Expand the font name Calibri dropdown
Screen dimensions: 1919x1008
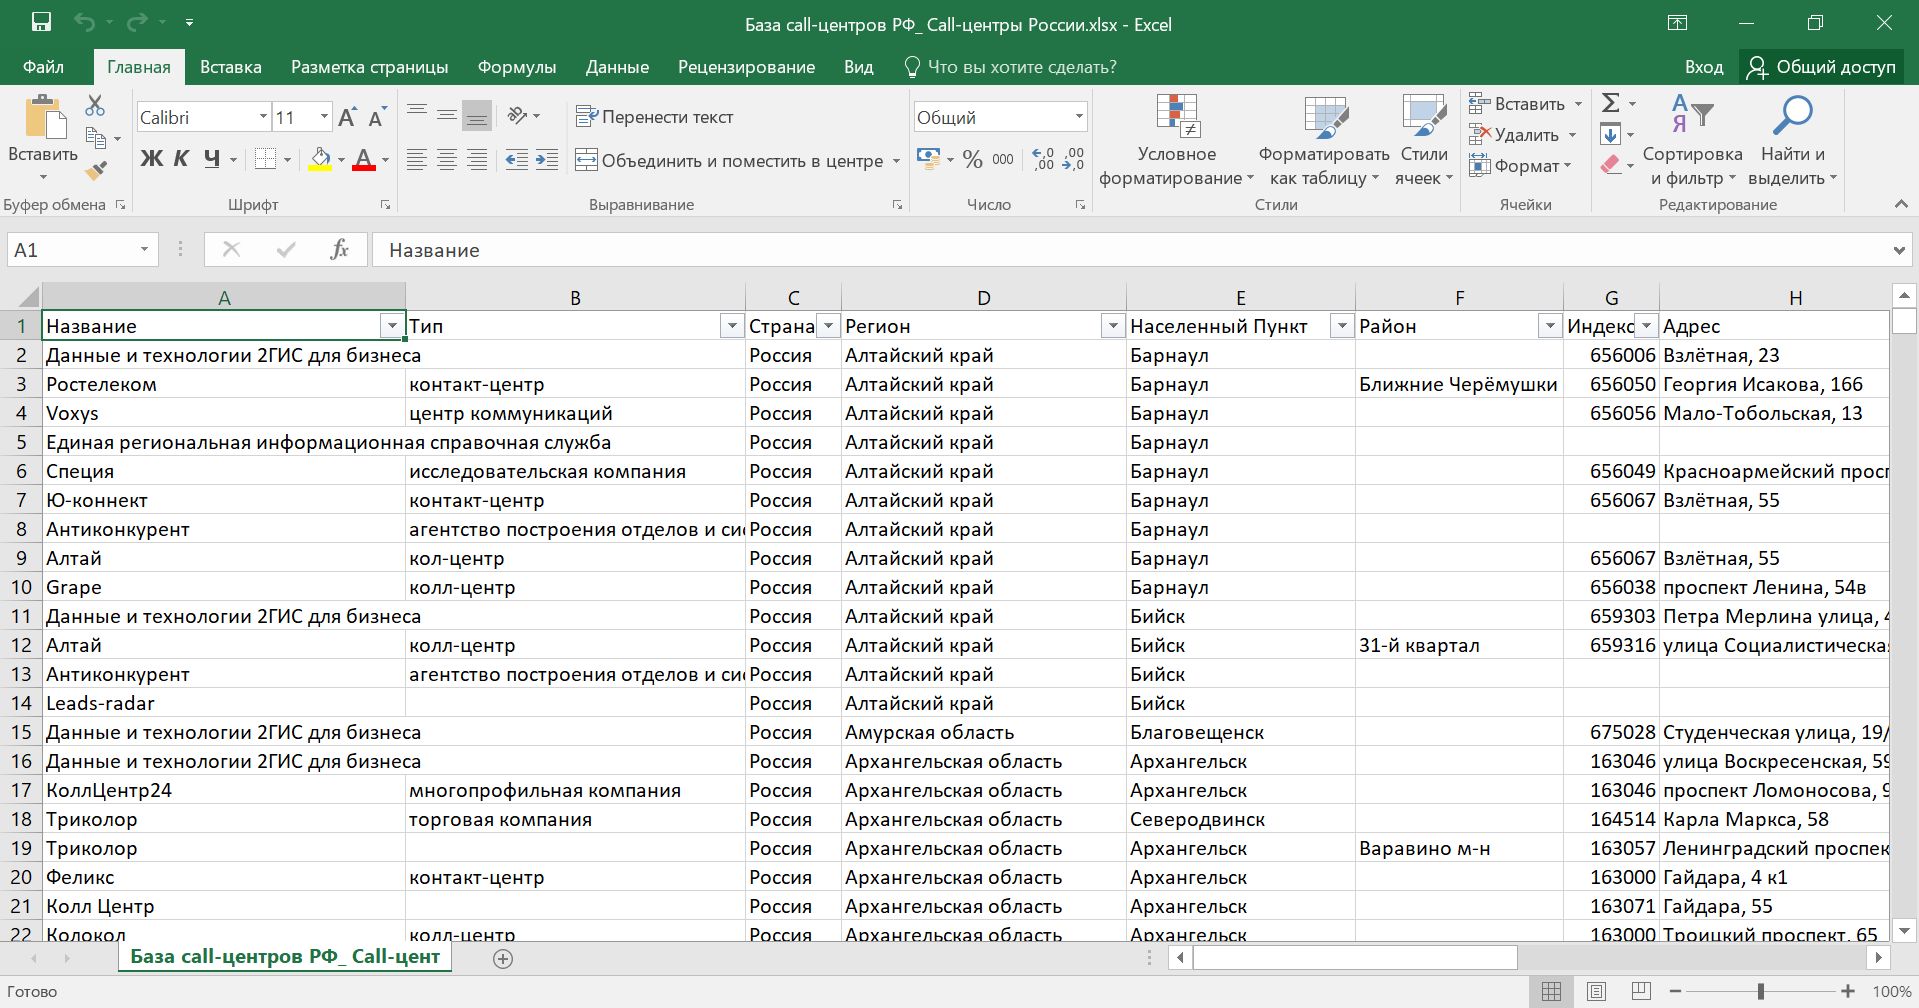263,117
